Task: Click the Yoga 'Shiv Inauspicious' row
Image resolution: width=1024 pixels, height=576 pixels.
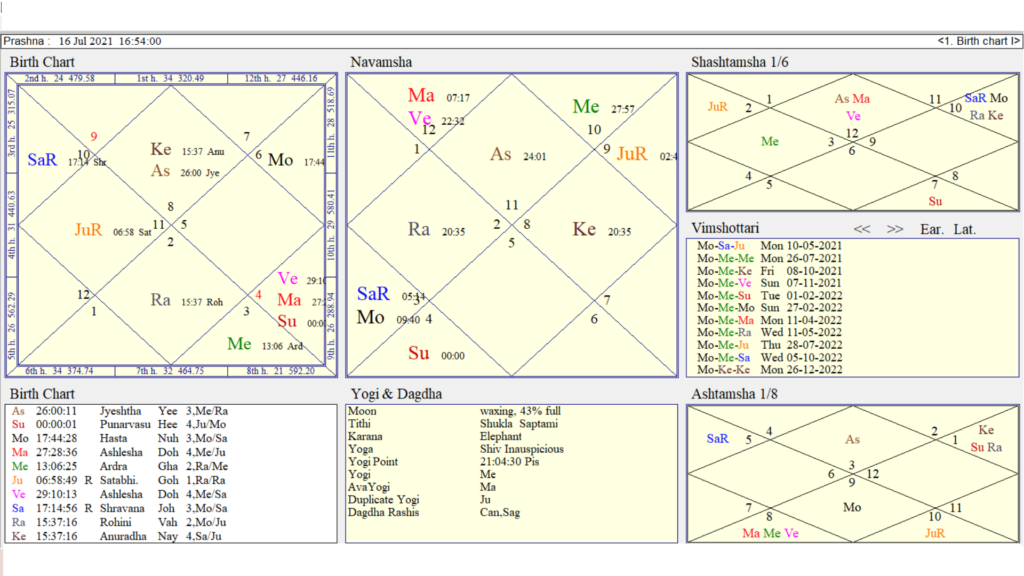Action: (x=456, y=449)
